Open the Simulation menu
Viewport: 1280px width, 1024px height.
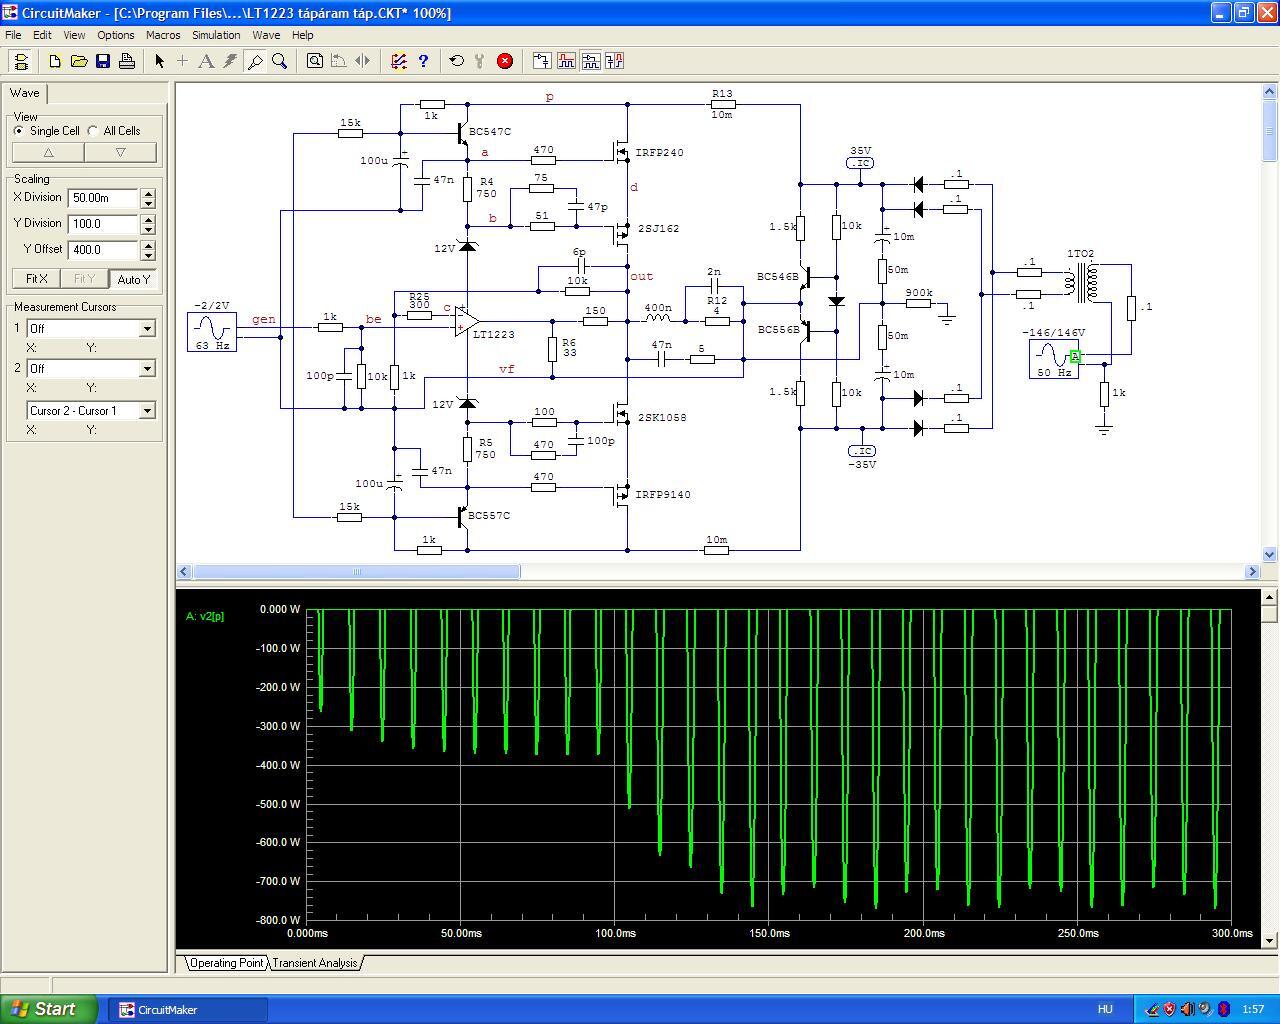216,35
